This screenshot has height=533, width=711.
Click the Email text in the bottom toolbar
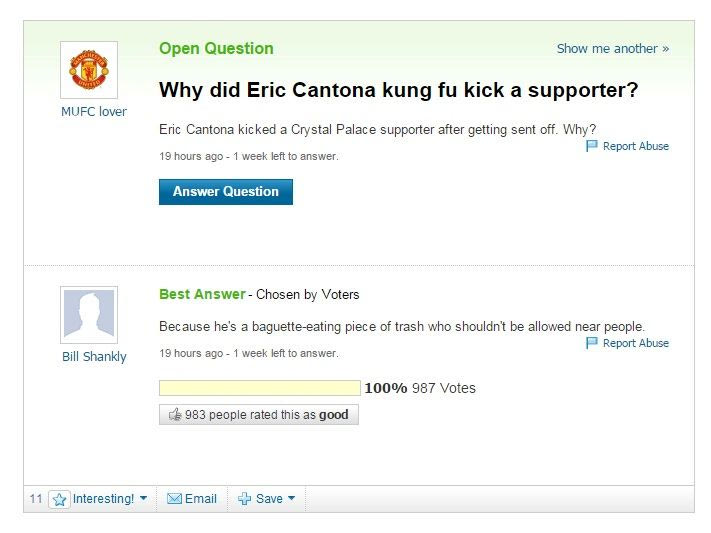tap(201, 499)
